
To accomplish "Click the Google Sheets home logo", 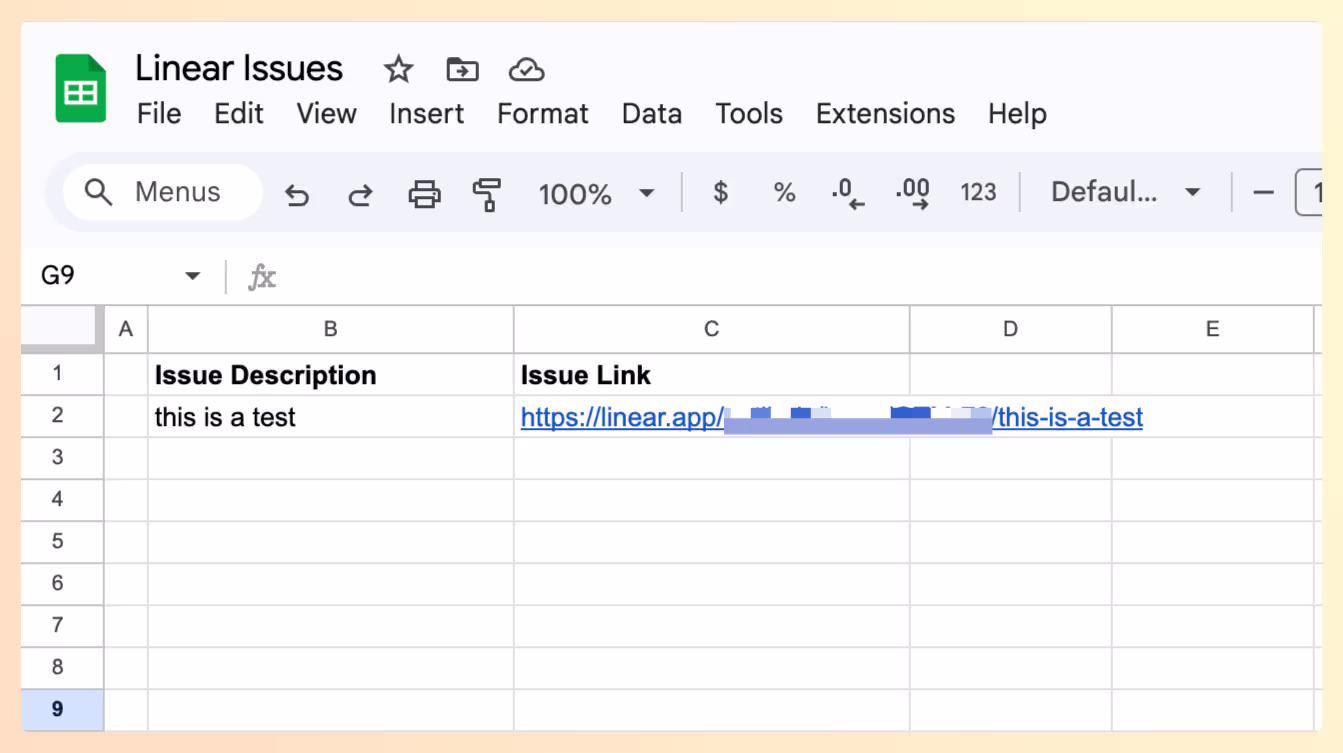I will click(x=81, y=89).
